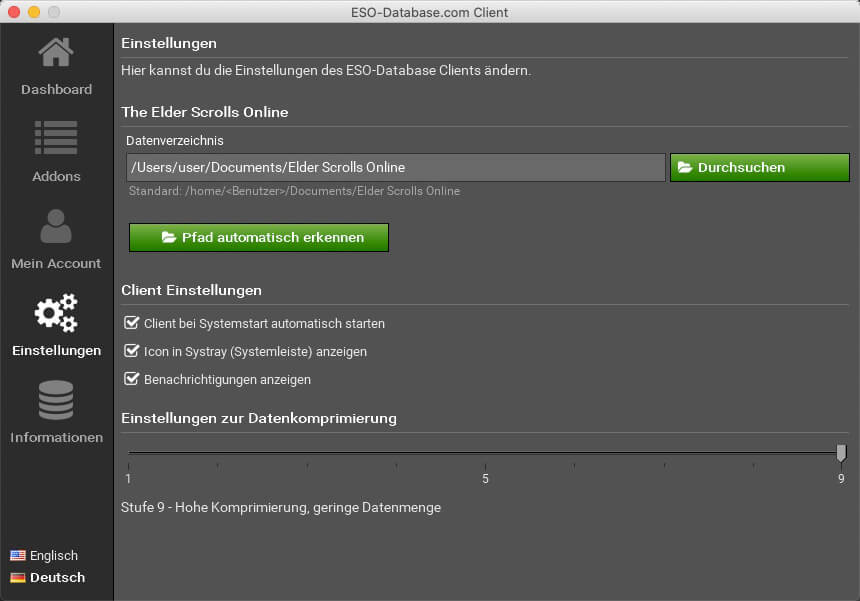Click the German flag icon for Deutsch
The height and width of the screenshot is (601, 860).
click(18, 577)
